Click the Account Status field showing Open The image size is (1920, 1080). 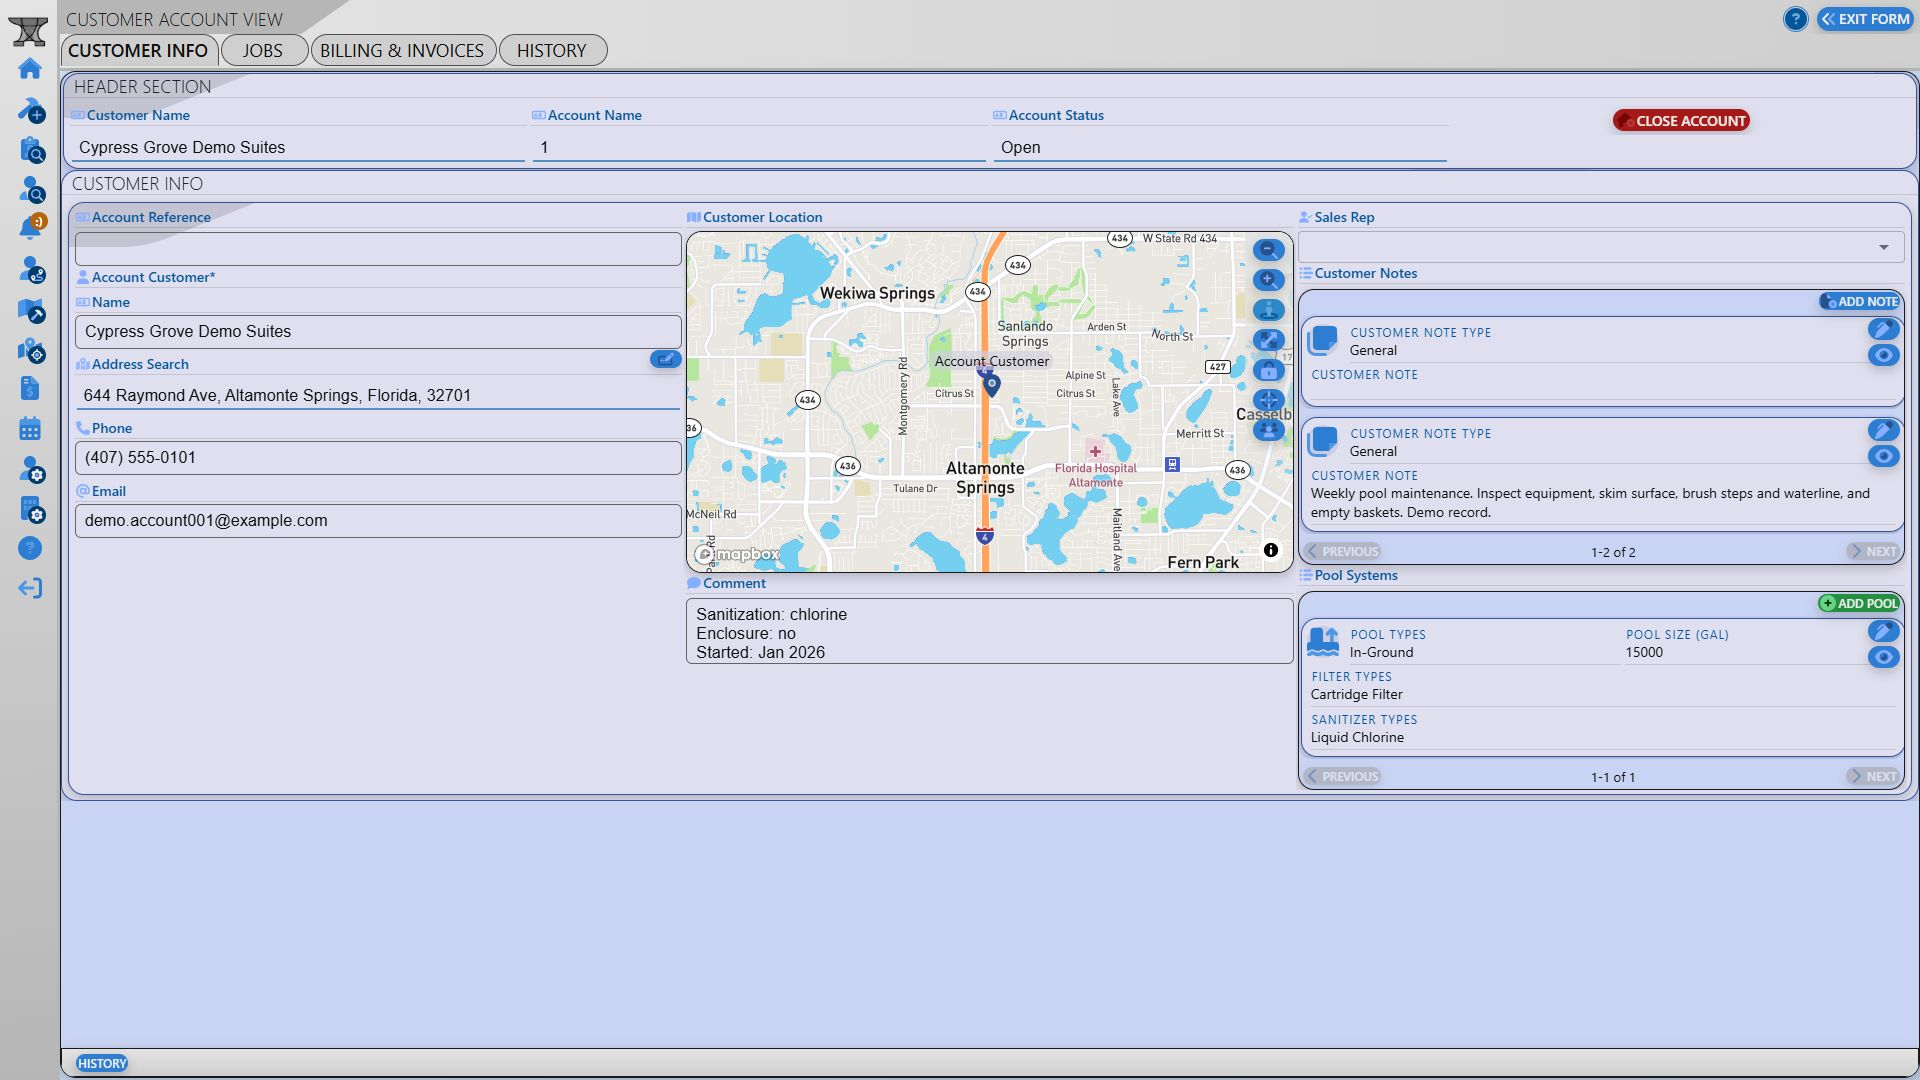pyautogui.click(x=1220, y=148)
